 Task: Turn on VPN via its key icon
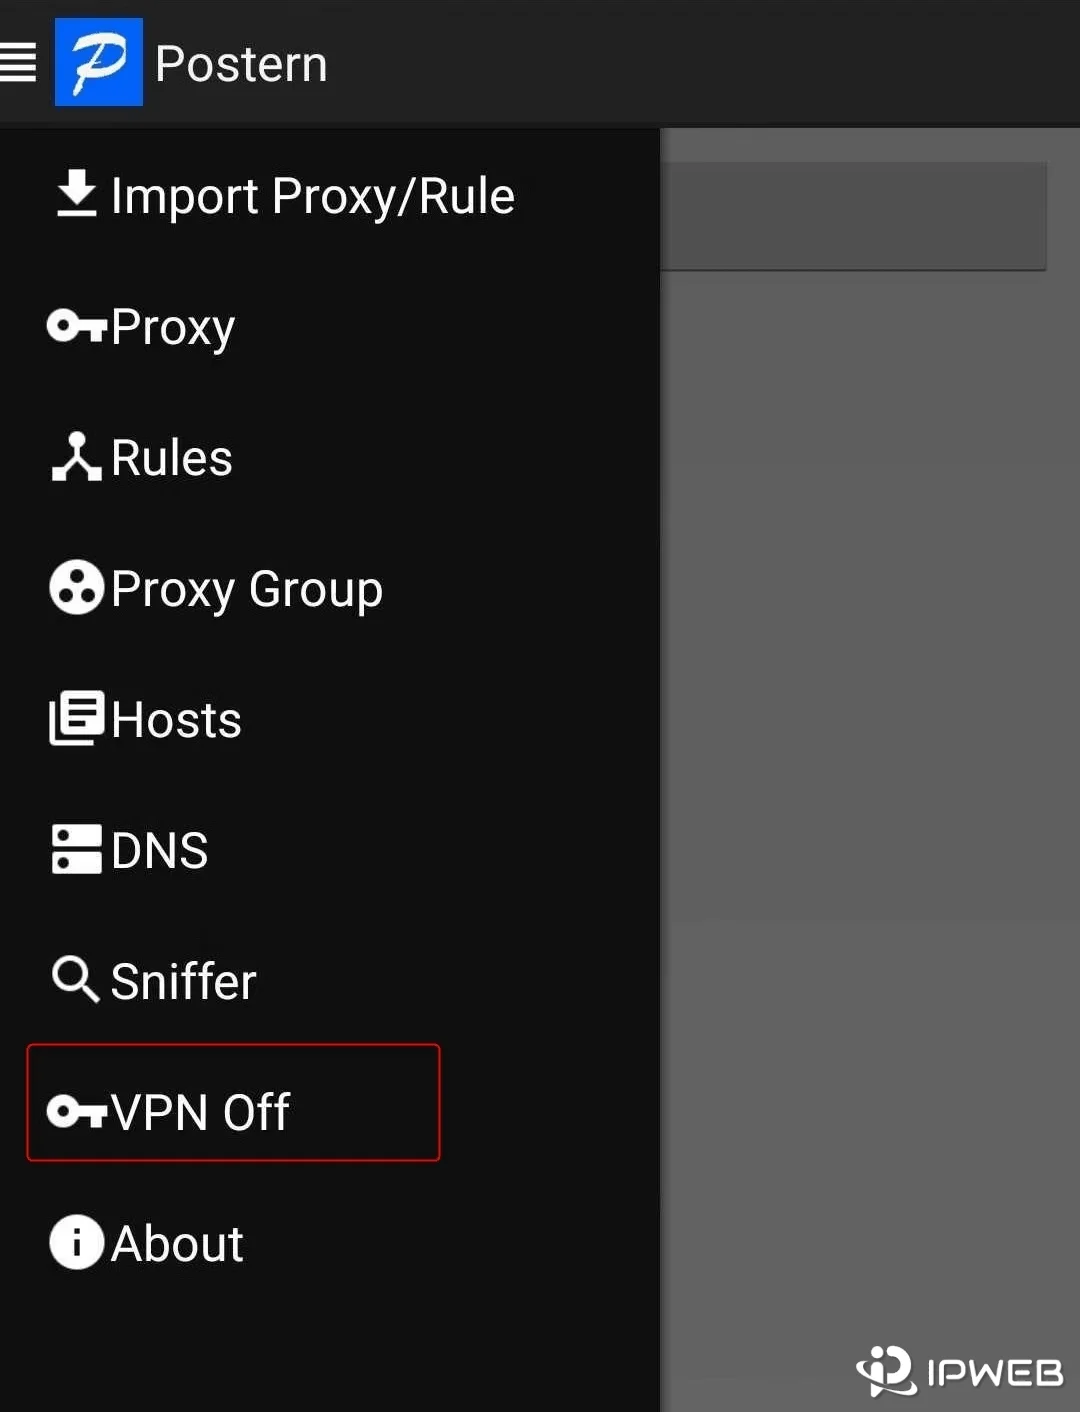[76, 1111]
